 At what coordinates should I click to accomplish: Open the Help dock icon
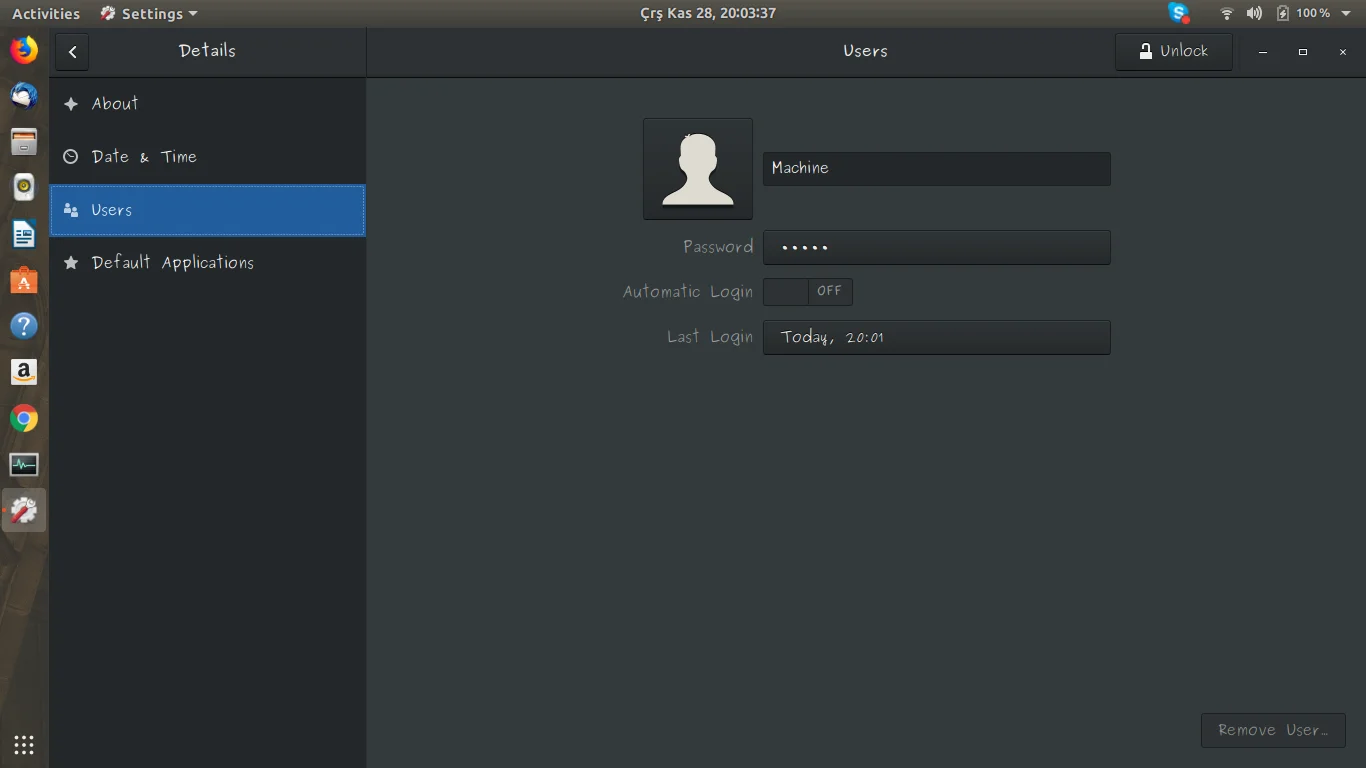[24, 326]
